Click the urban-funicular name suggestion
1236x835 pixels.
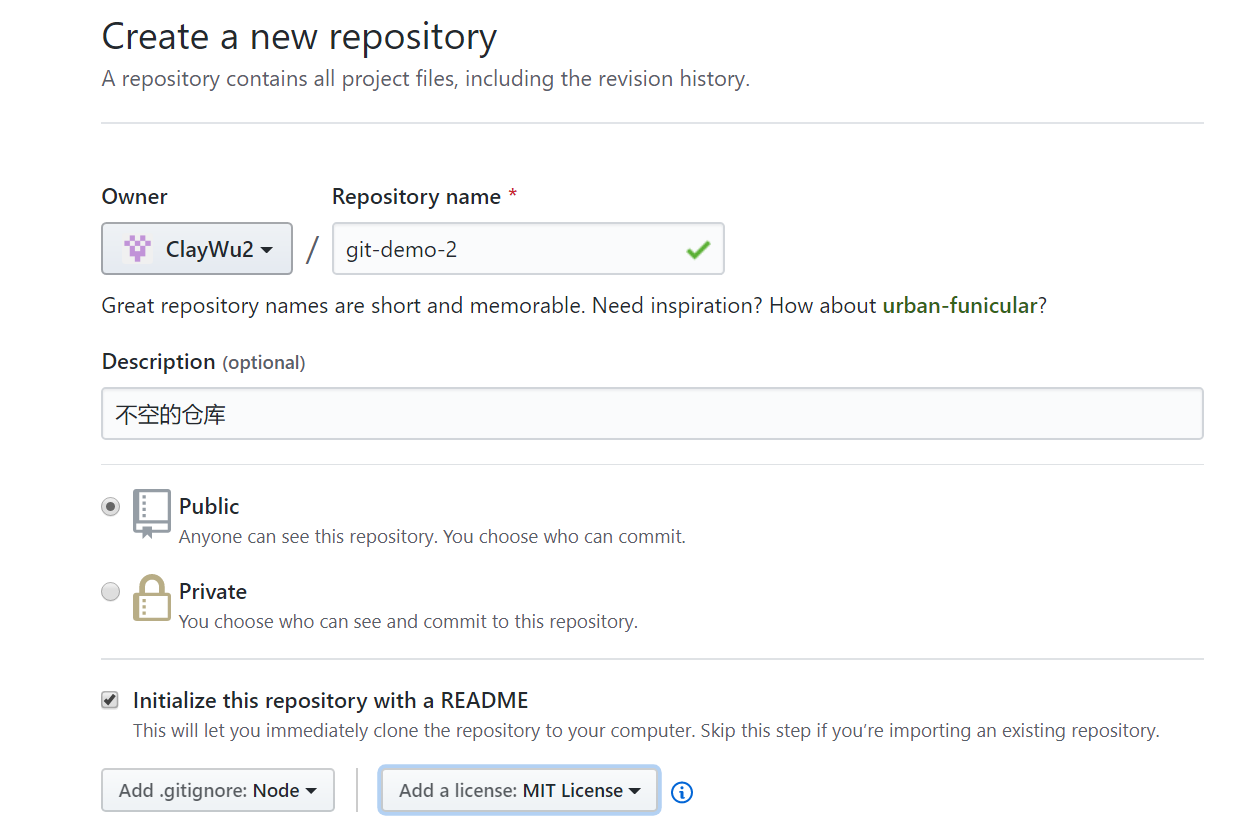tap(959, 306)
